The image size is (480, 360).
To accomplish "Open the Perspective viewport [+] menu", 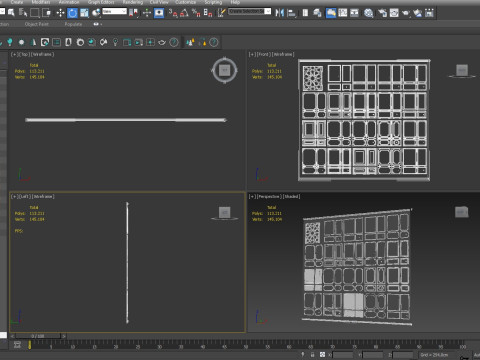I will pos(252,196).
